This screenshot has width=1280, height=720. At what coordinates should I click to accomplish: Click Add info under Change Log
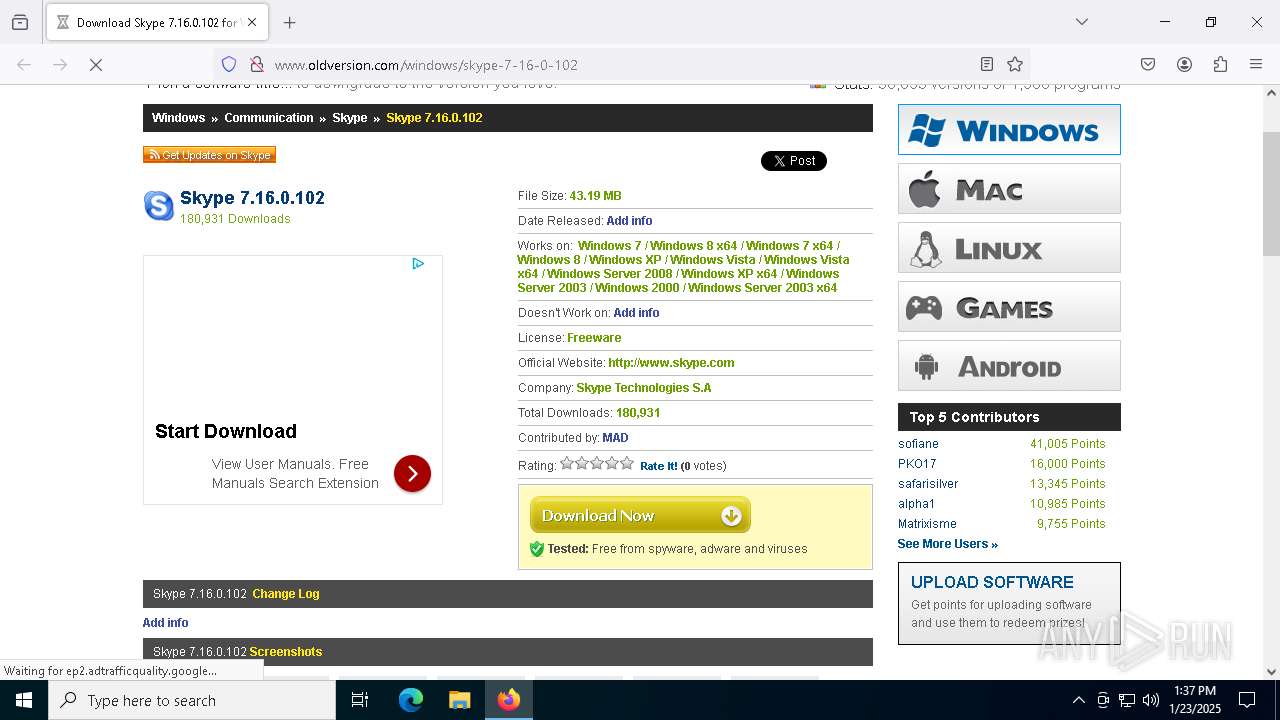tap(165, 623)
